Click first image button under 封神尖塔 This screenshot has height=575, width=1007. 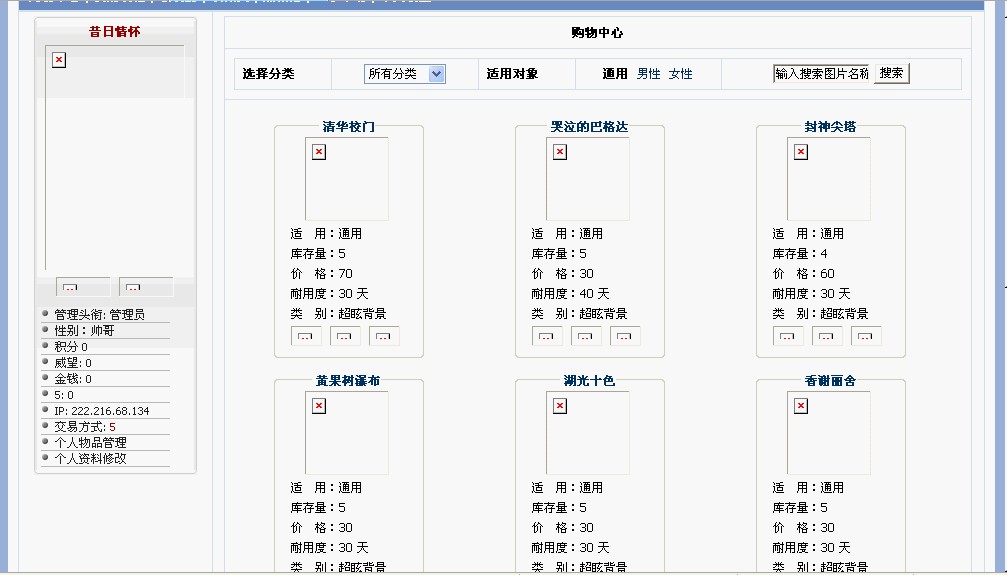[x=788, y=336]
